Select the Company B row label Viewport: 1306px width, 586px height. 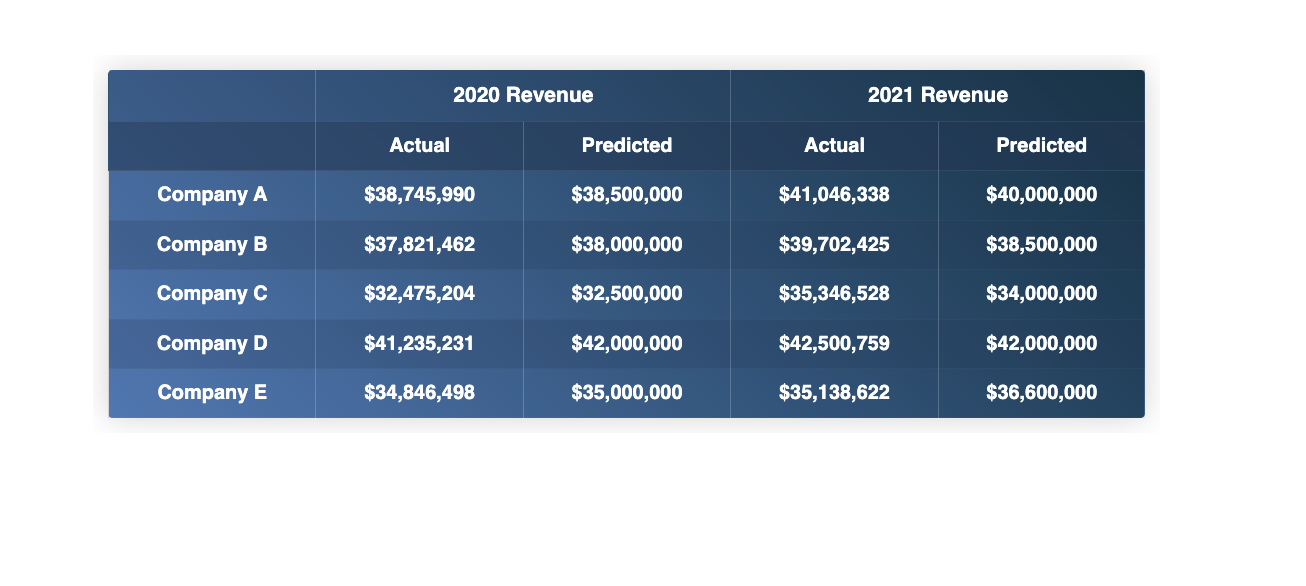[211, 244]
